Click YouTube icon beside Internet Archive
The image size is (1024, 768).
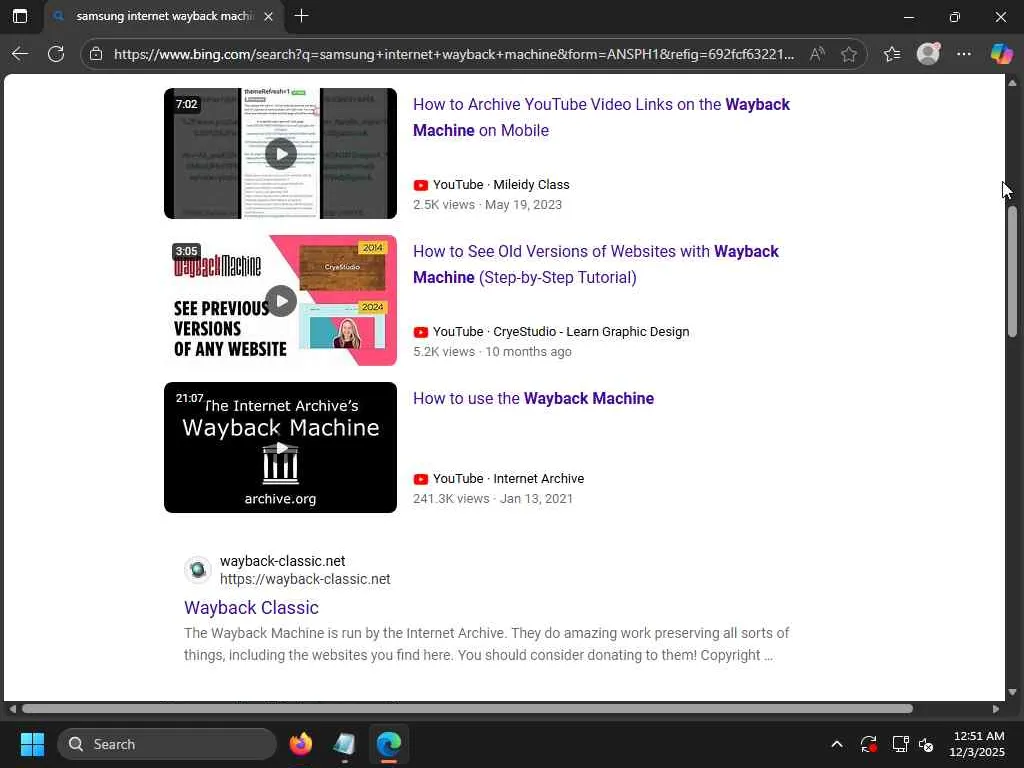pos(421,479)
